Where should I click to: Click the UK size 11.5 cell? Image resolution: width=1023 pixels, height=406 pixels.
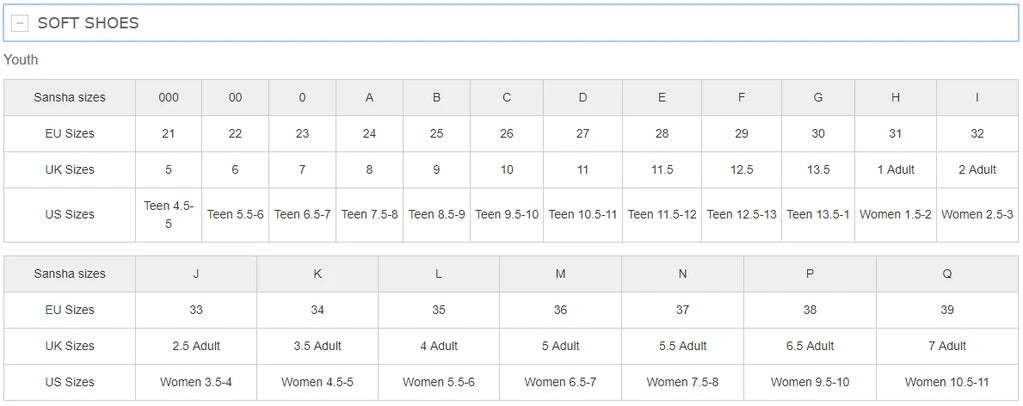[661, 170]
